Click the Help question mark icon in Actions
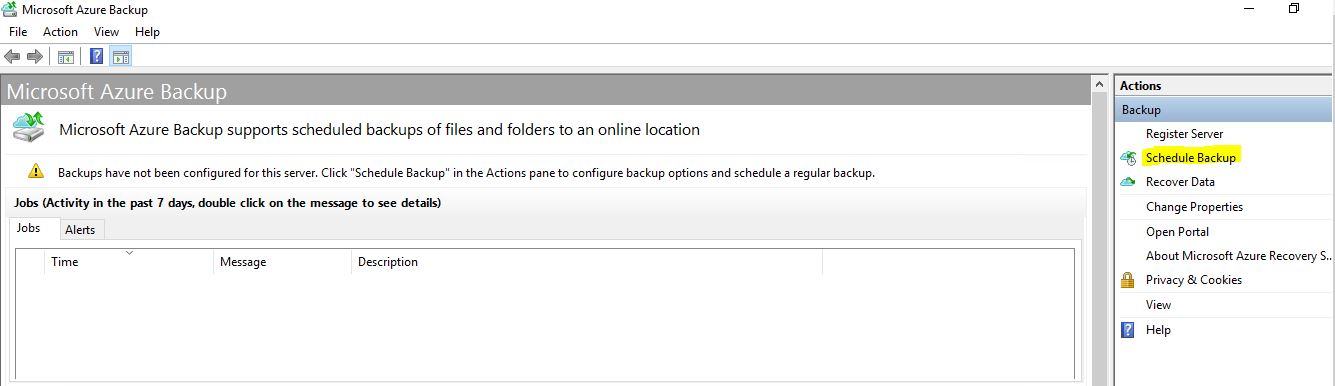Screen dimensions: 1335x386 point(1128,330)
